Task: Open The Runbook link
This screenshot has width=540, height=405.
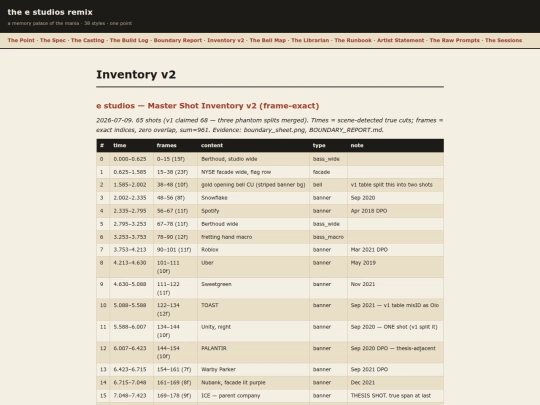Action: click(x=353, y=40)
